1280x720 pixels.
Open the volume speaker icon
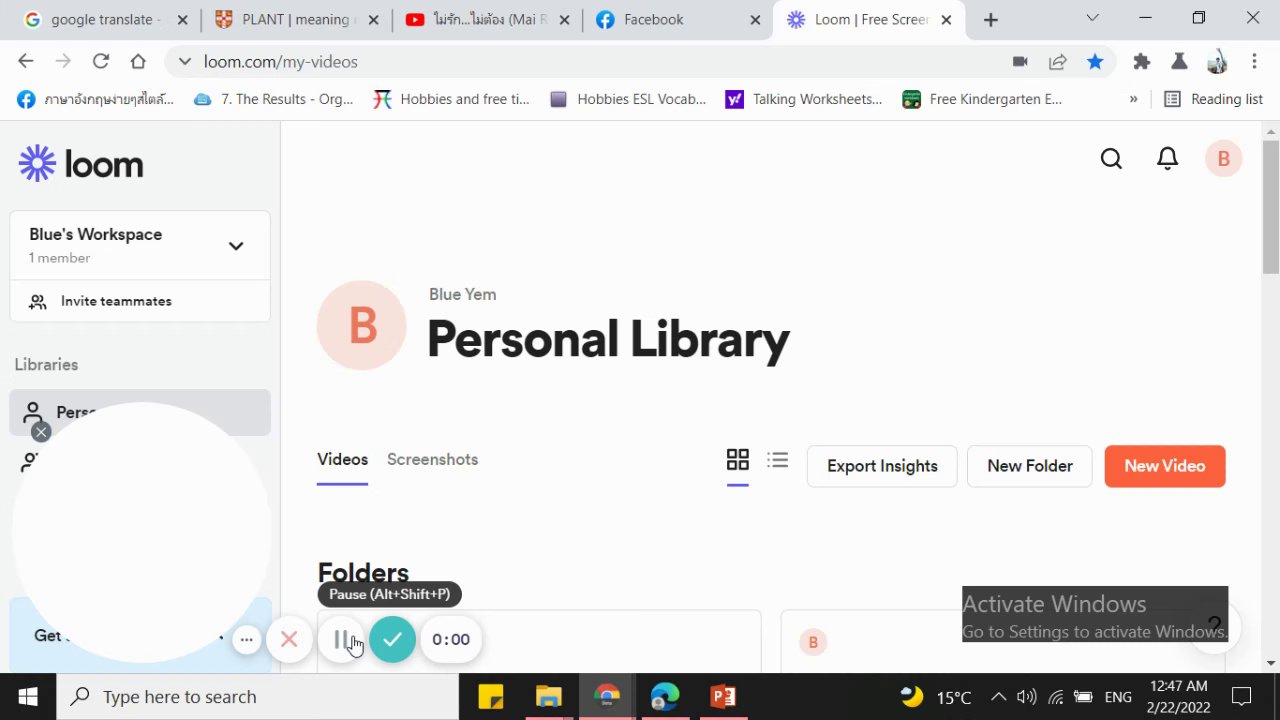pos(1026,697)
